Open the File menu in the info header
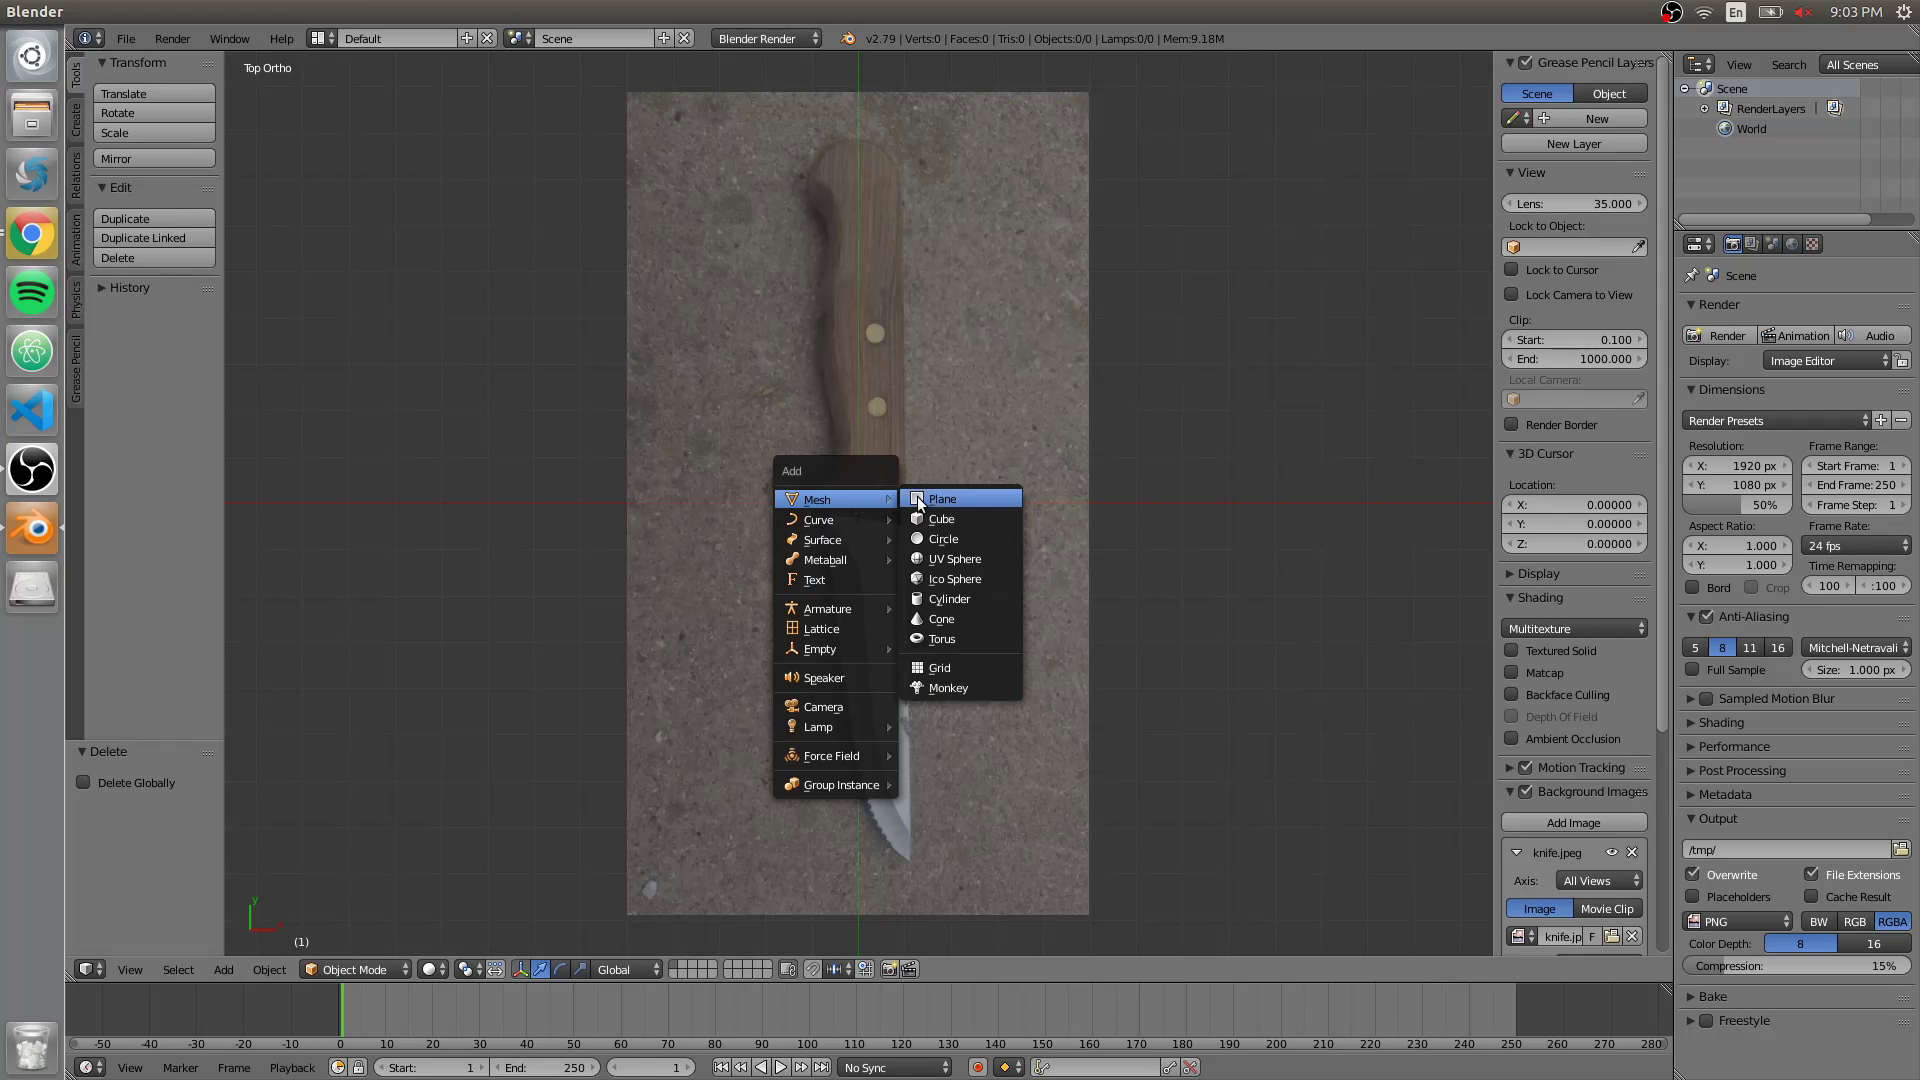 click(x=126, y=39)
